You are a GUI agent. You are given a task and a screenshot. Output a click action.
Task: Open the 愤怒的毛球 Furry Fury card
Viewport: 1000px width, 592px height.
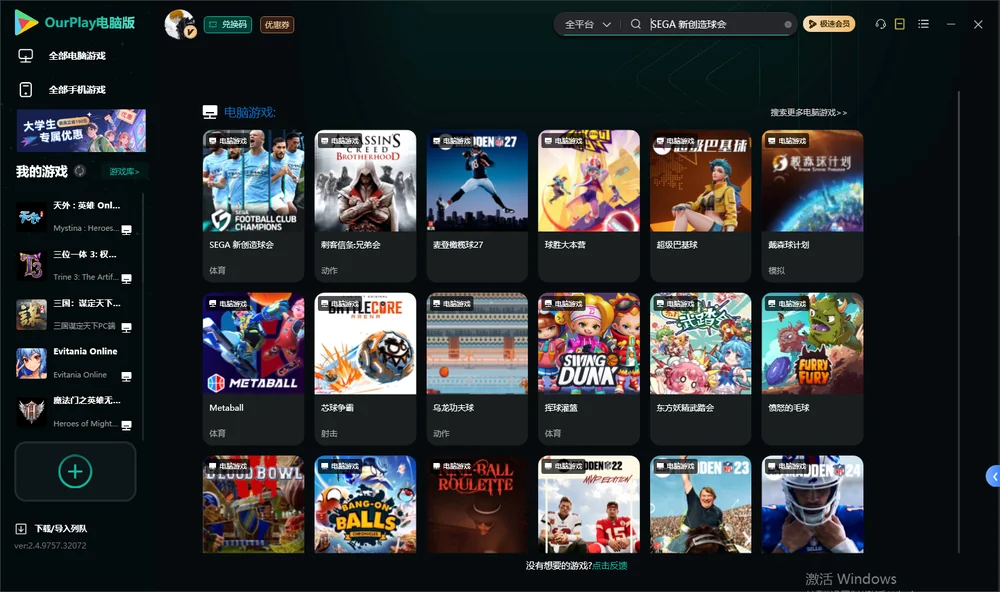tap(812, 368)
